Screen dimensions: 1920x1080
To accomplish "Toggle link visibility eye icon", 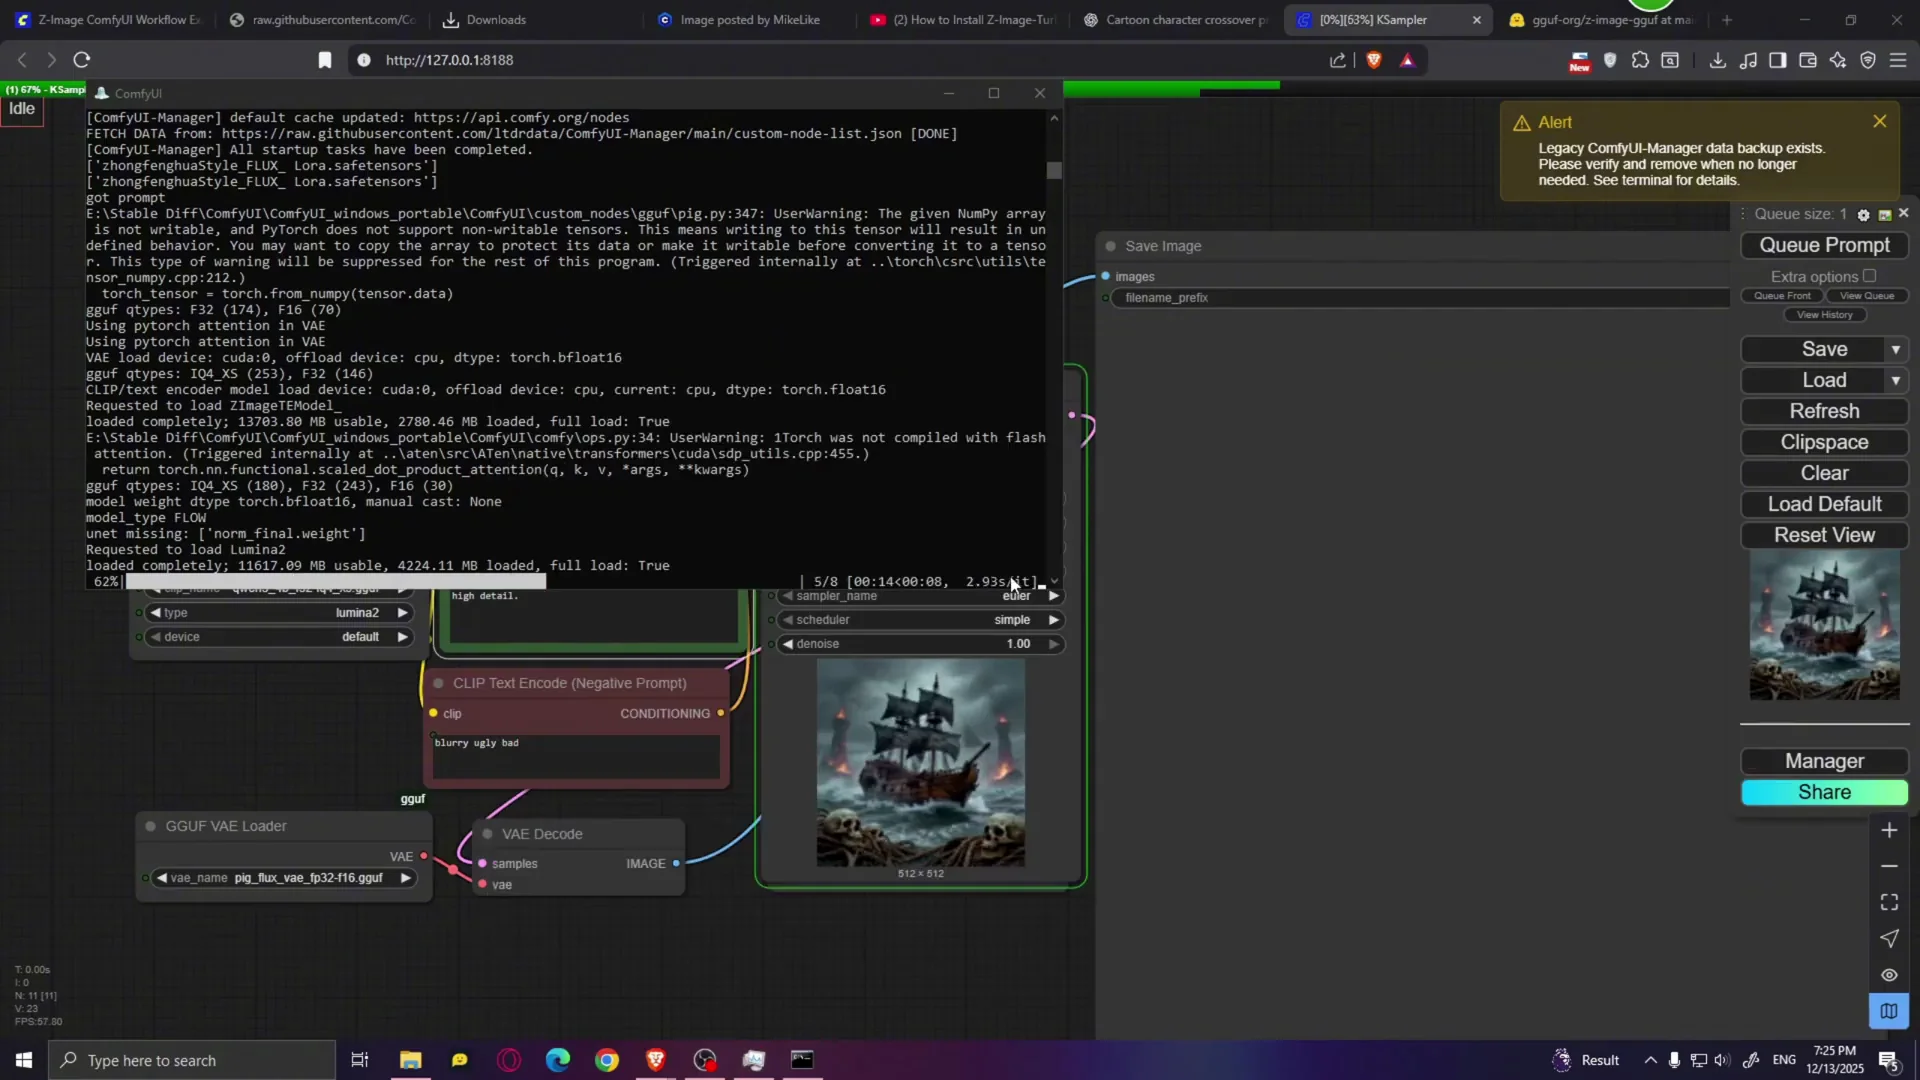I will pos(1889,975).
